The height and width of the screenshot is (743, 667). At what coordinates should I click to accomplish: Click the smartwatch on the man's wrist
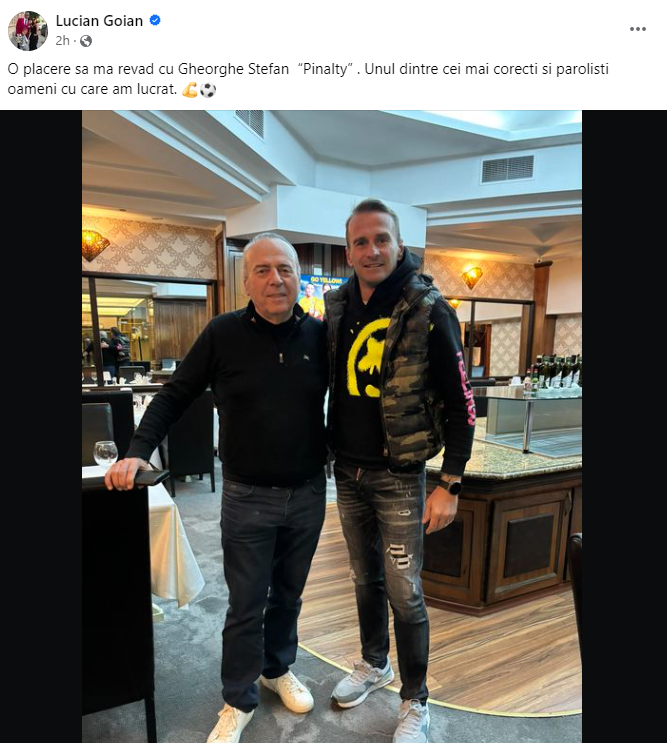(450, 486)
